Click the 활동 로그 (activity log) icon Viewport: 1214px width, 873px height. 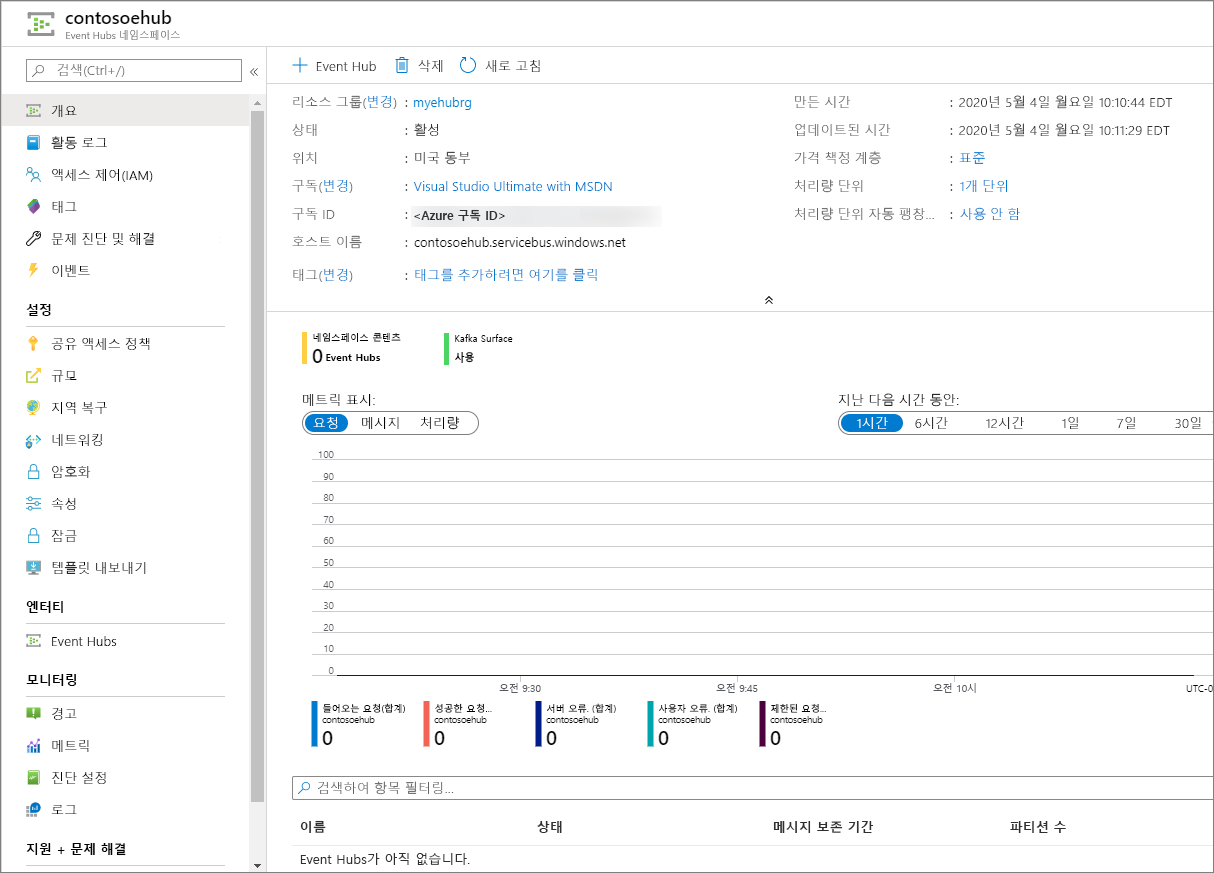point(34,143)
